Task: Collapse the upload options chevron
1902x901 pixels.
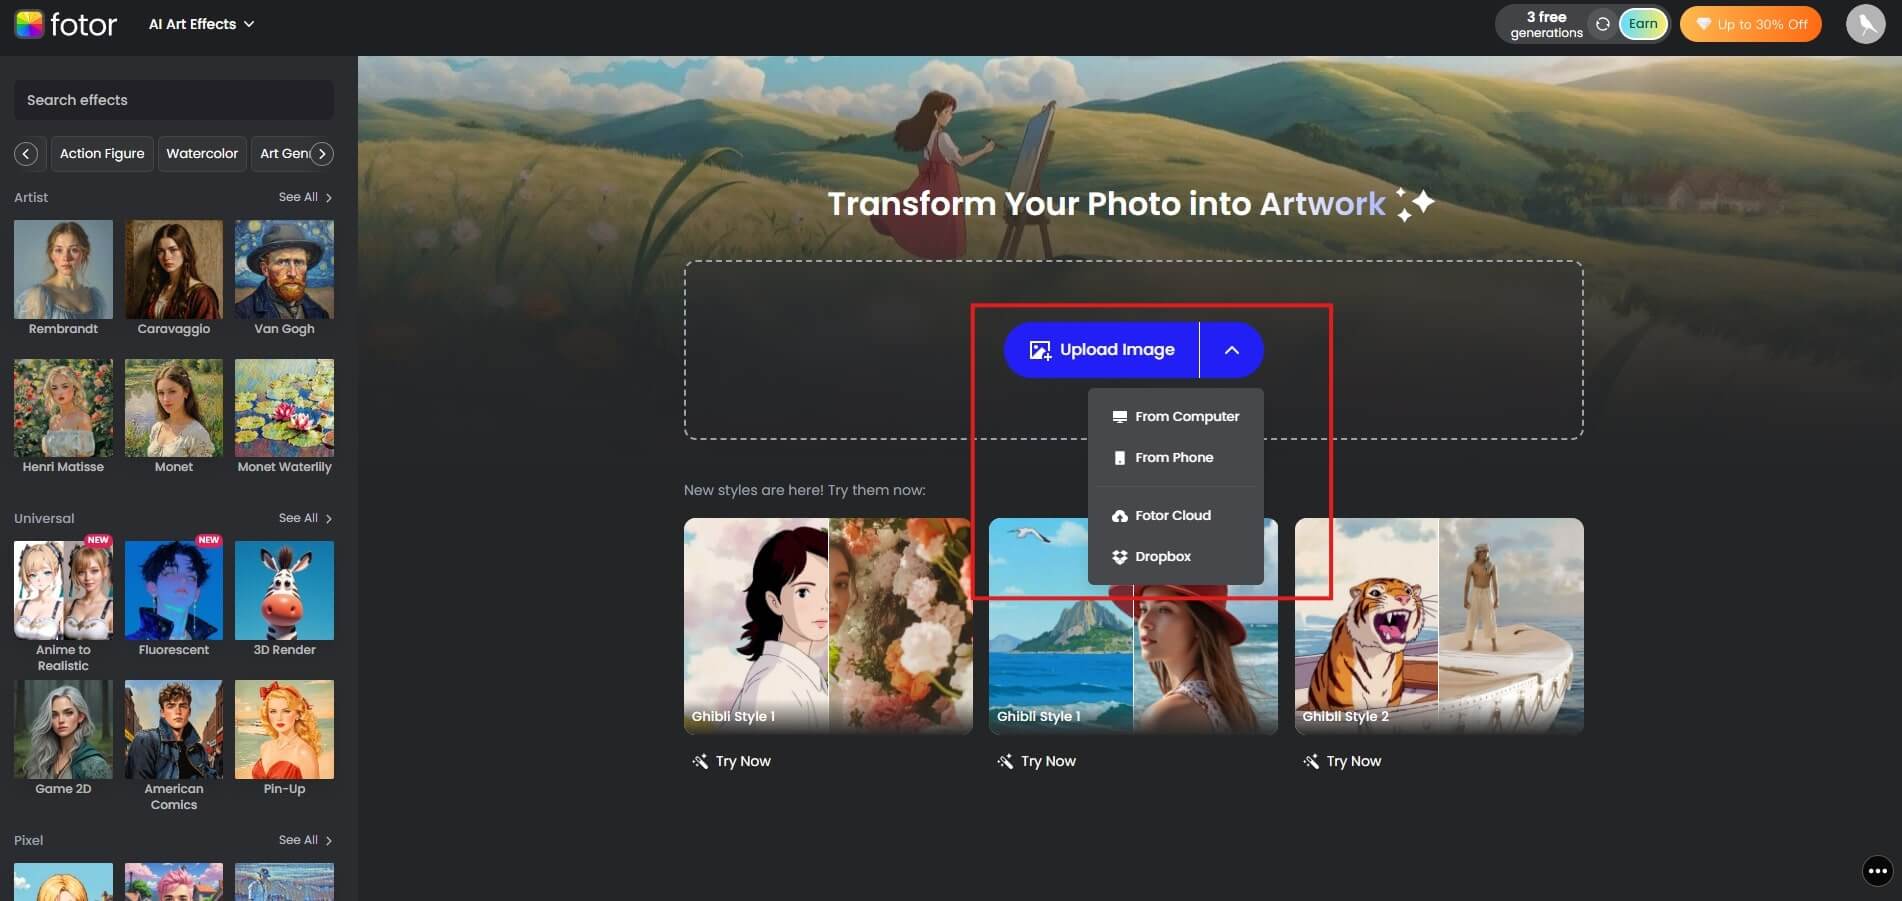Action: [1232, 350]
